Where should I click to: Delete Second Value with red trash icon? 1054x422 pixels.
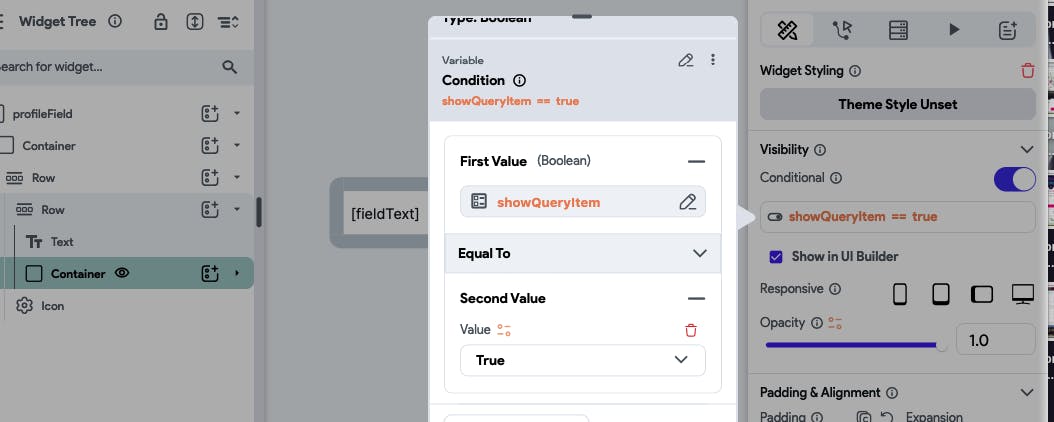[x=690, y=330]
